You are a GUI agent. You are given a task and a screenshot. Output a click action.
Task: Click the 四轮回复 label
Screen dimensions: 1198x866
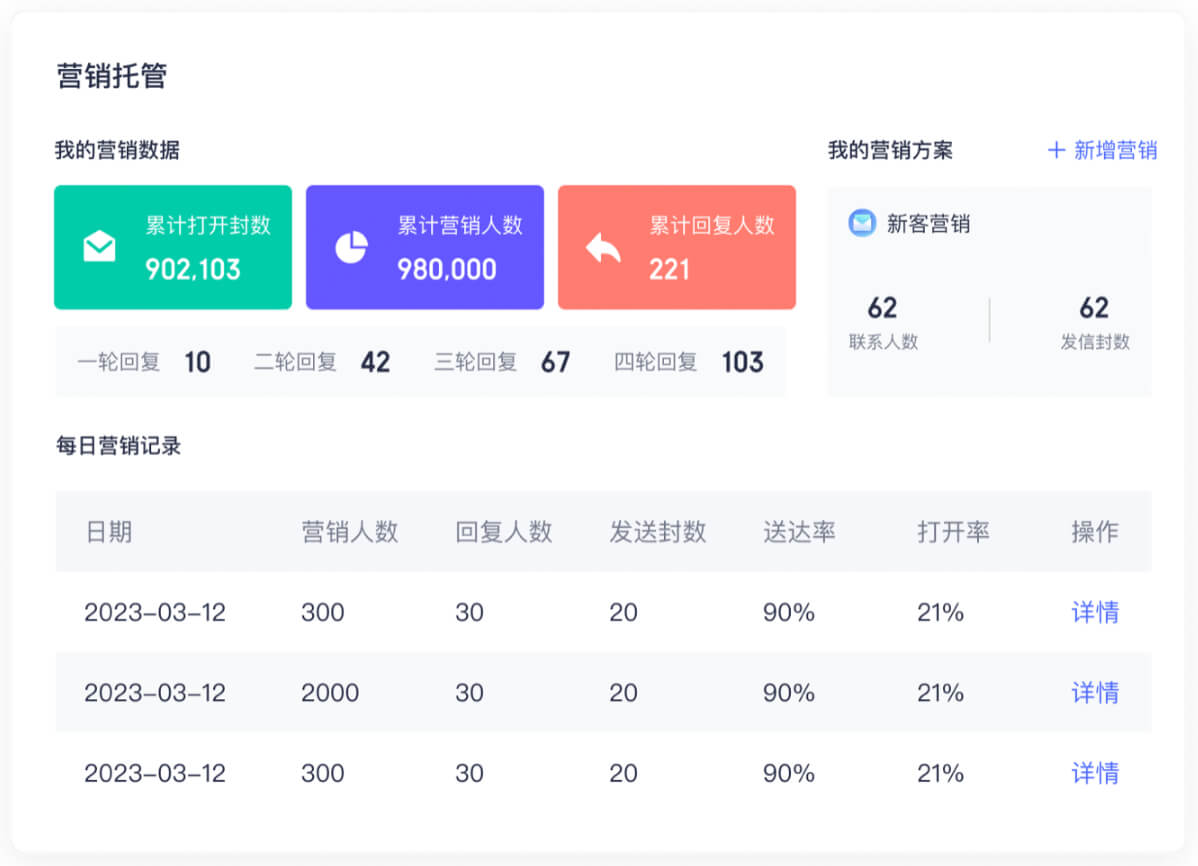[656, 362]
